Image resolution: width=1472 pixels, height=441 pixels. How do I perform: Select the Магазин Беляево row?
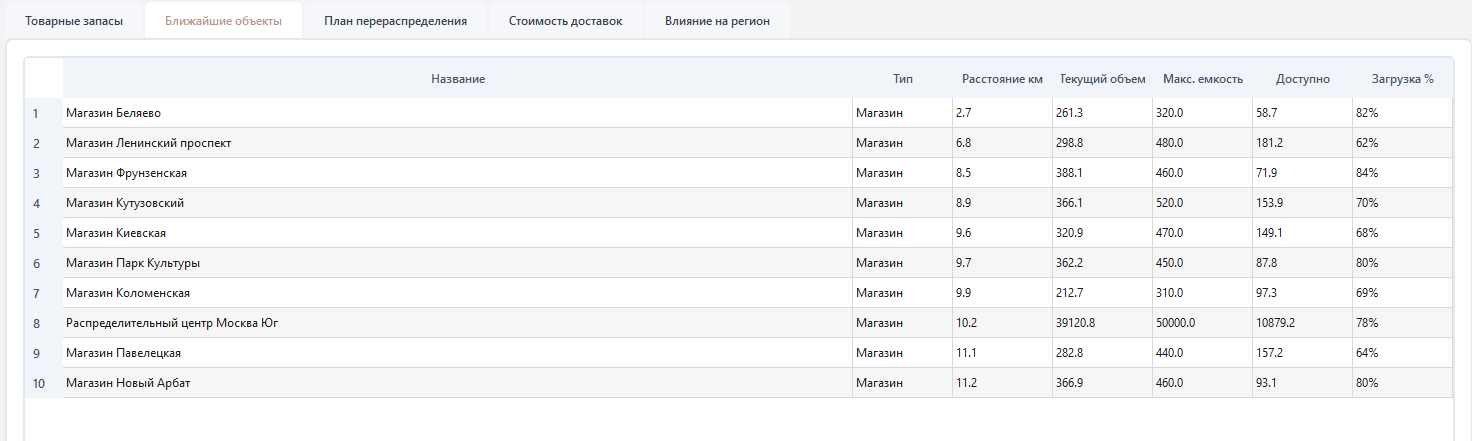tap(113, 113)
